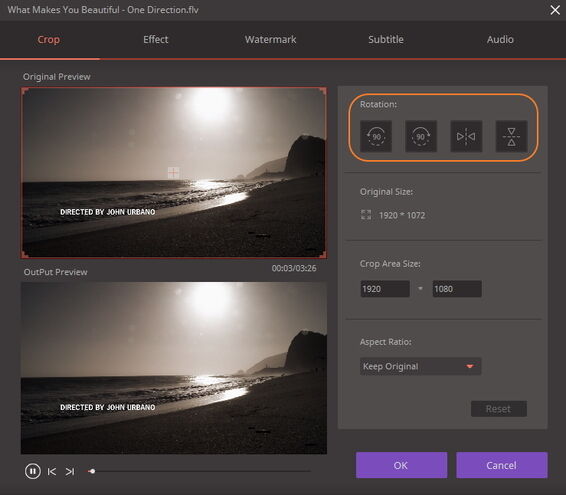Go to the Subtitle tab
Image resolution: width=566 pixels, height=495 pixels.
point(386,39)
